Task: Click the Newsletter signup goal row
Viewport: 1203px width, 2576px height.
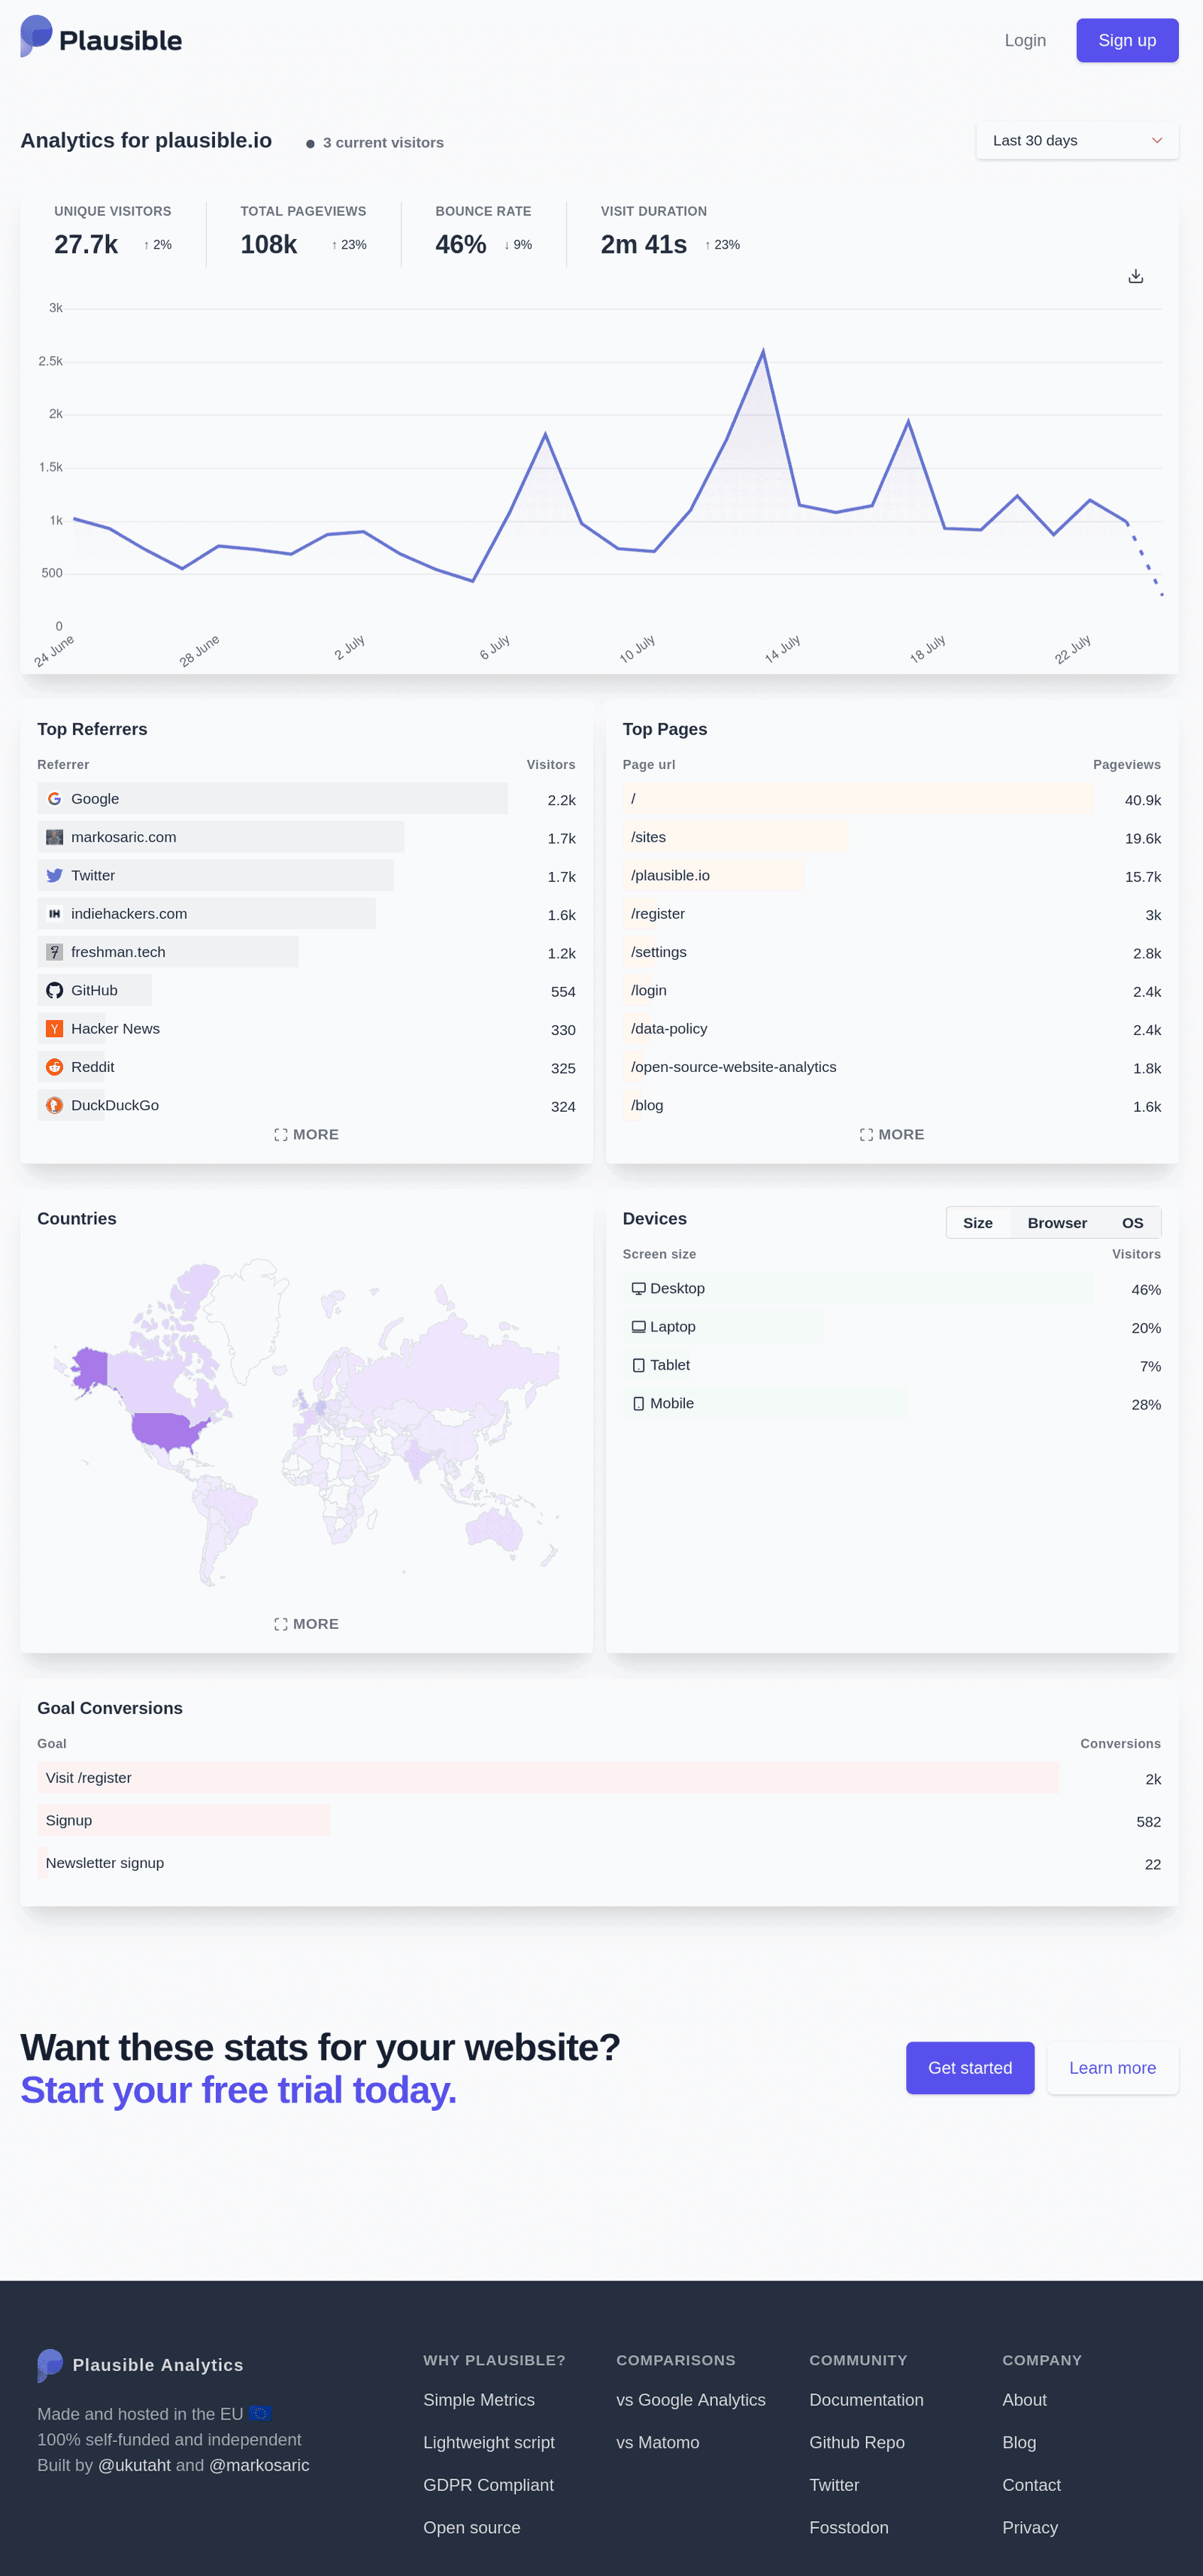Action: tap(599, 1863)
